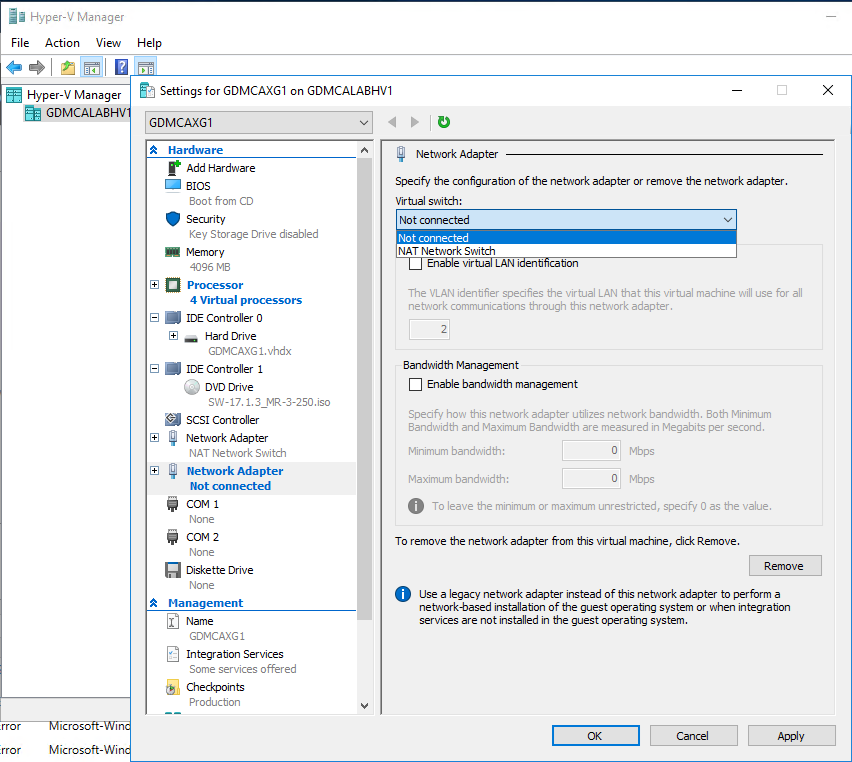Screen dimensions: 852x762
Task: Click hardware list scroll up arrow
Action: point(365,151)
